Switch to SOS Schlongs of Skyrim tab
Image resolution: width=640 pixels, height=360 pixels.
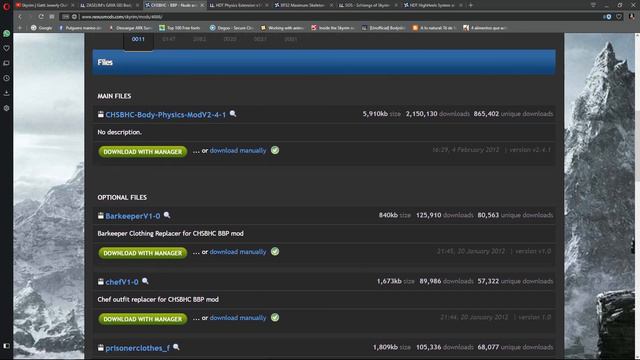click(x=367, y=5)
